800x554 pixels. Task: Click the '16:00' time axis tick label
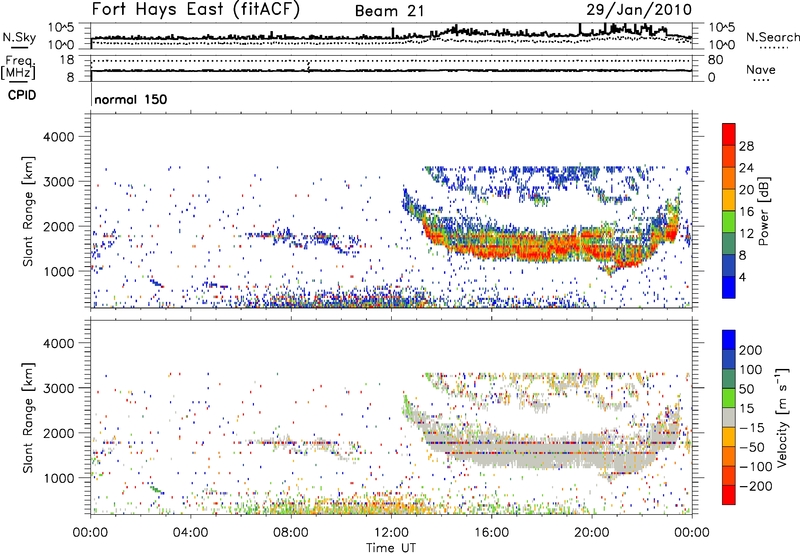pos(491,533)
